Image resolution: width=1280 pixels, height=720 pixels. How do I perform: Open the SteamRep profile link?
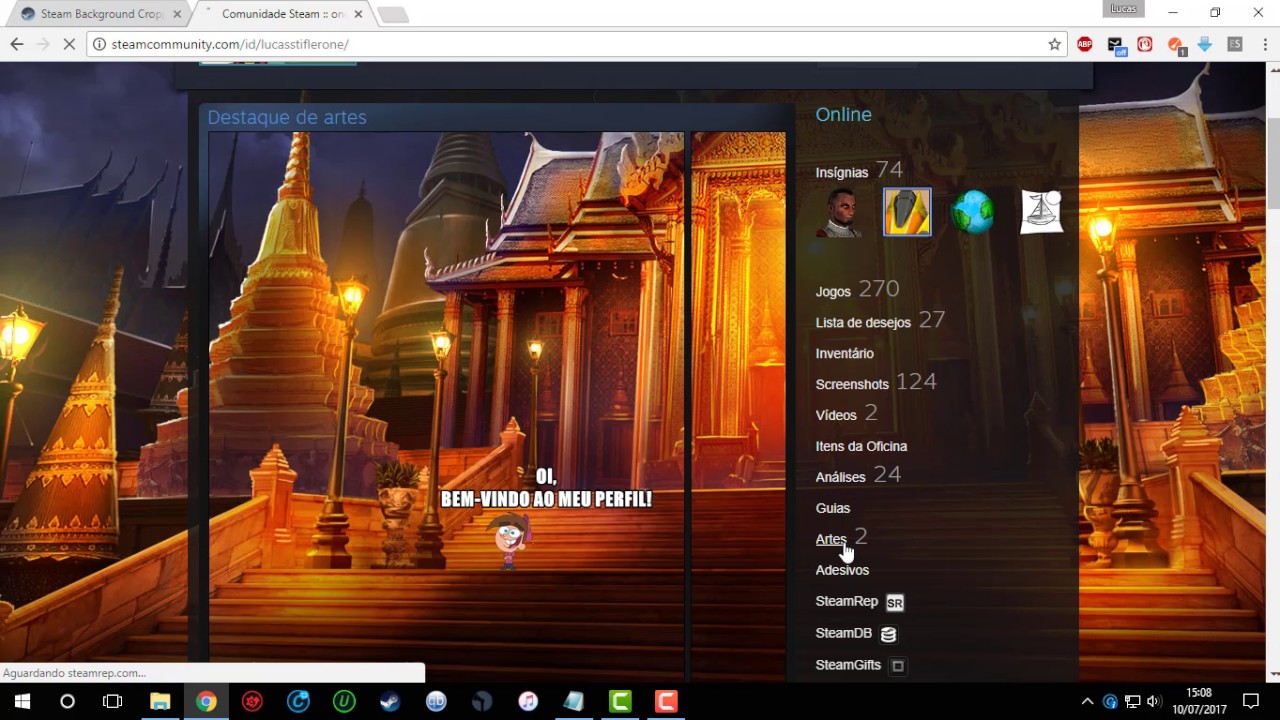[x=847, y=601]
